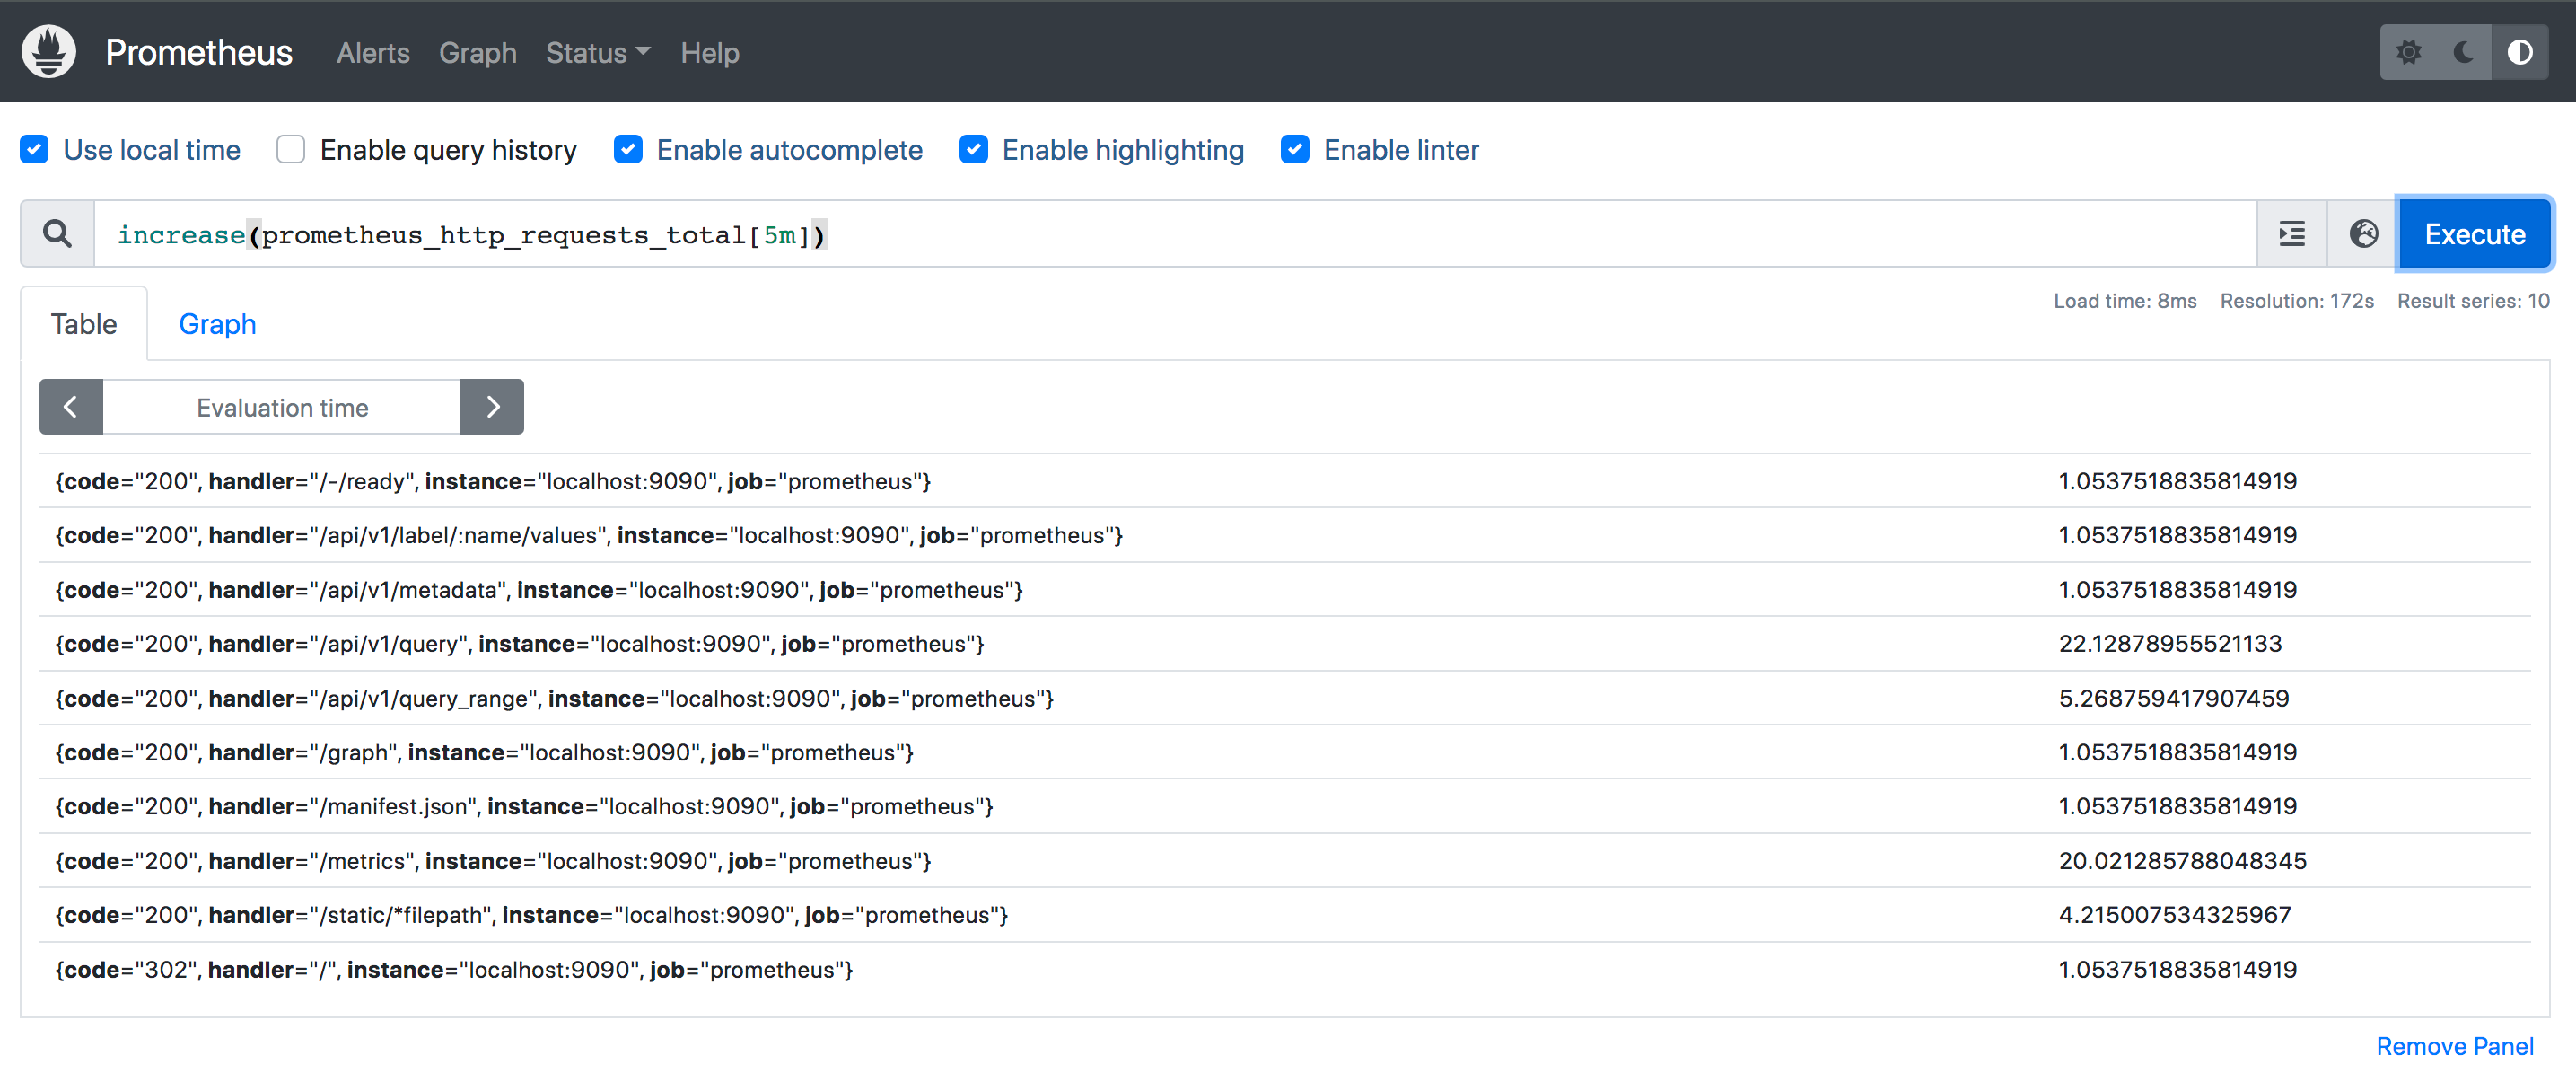The image size is (2576, 1090).
Task: Click the Load time: 8ms stat
Action: [x=2125, y=301]
